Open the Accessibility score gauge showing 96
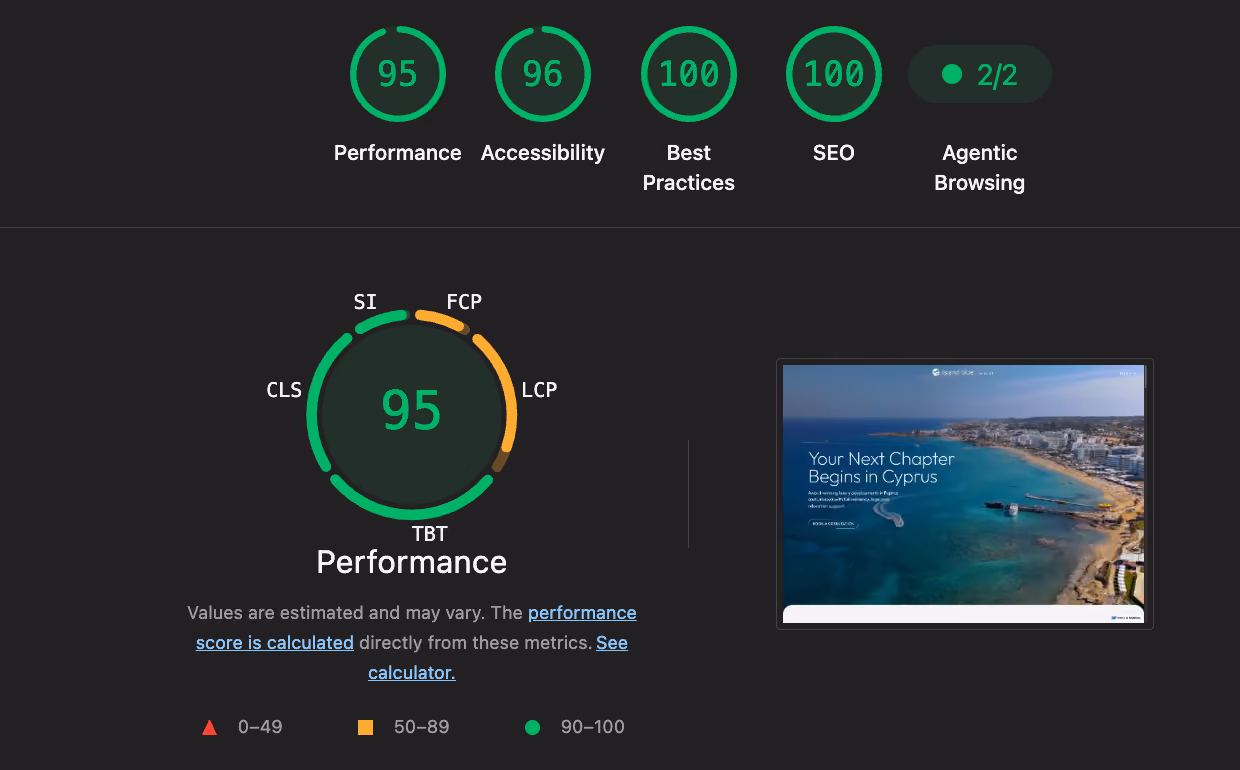The height and width of the screenshot is (770, 1240). coord(543,74)
